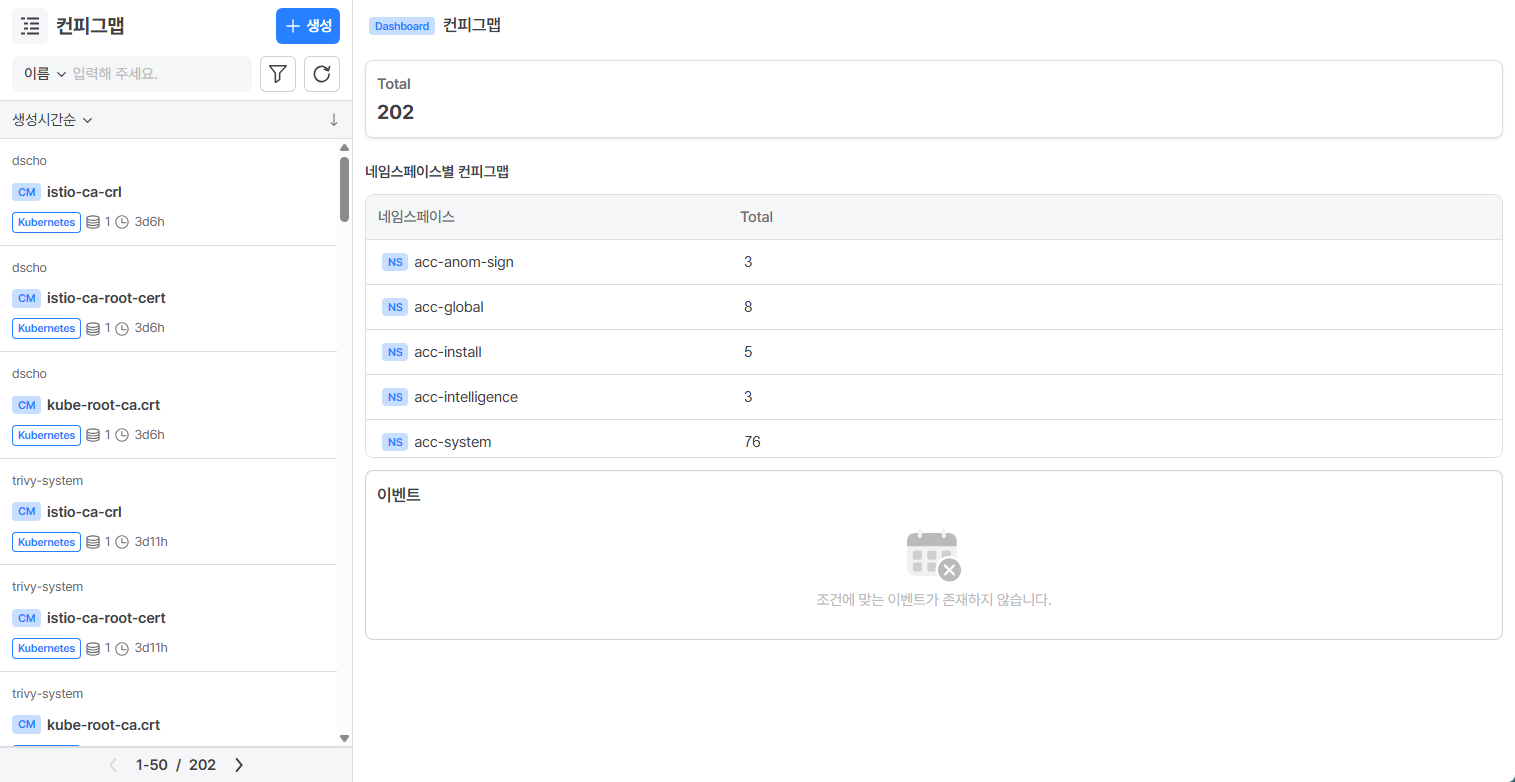
Task: Open trivy-system istio-ca-crl ConfigMap
Action: (x=169, y=512)
